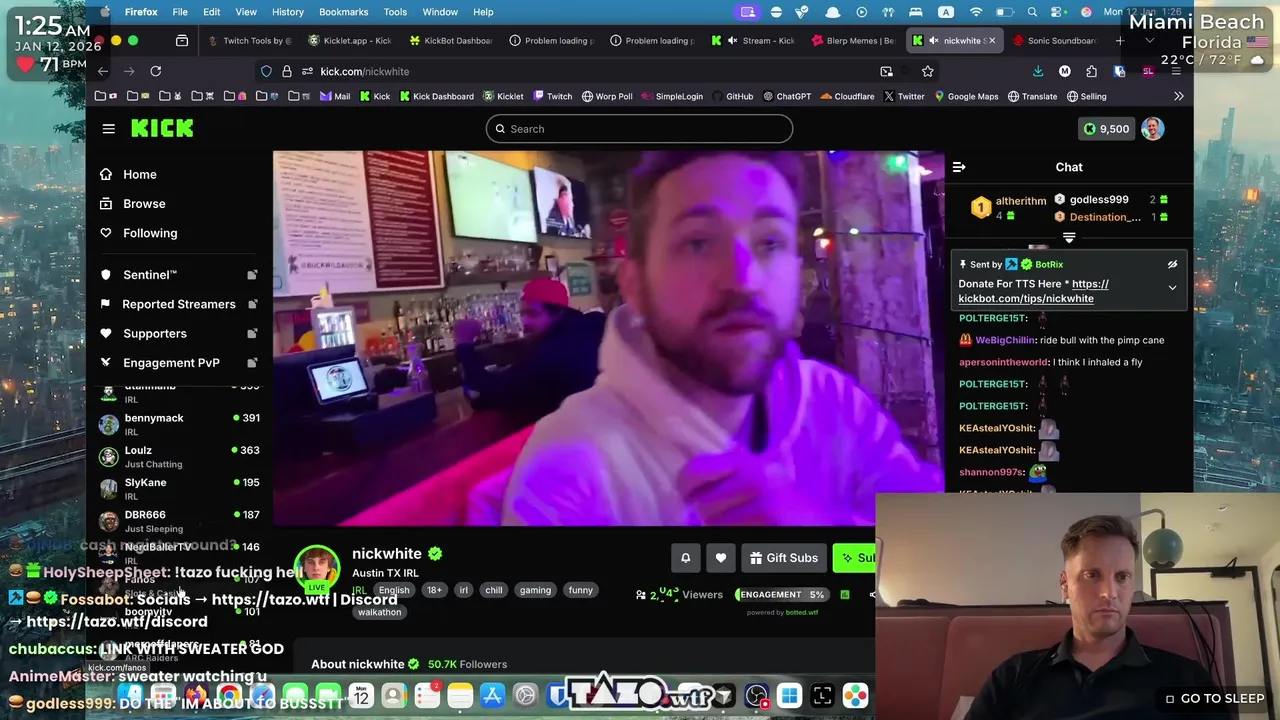
Task: Collapse the chat panel with arrow icon
Action: coord(958,167)
